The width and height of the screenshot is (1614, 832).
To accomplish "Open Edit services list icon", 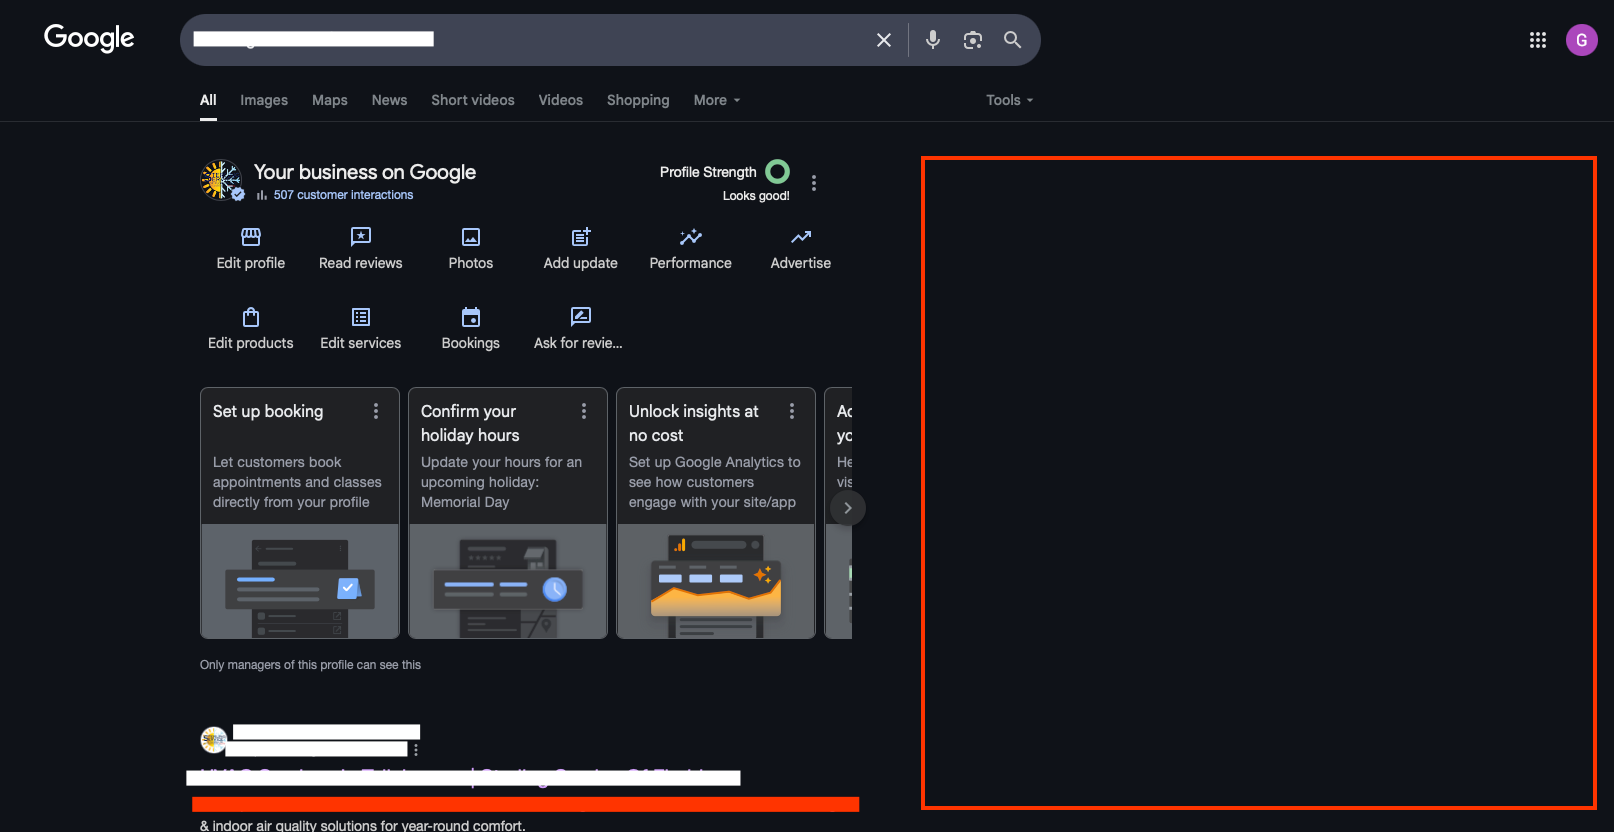I will pyautogui.click(x=361, y=317).
